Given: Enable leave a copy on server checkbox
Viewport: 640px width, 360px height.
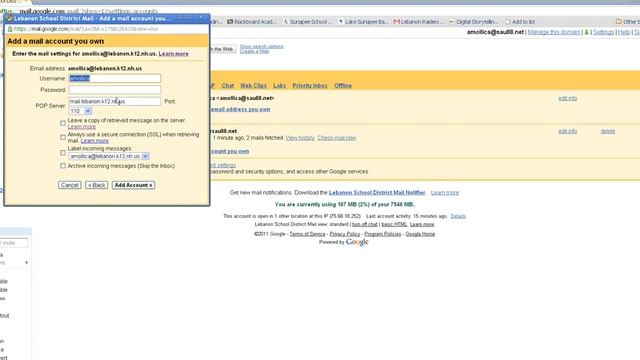Looking at the screenshot, I should pyautogui.click(x=63, y=123).
